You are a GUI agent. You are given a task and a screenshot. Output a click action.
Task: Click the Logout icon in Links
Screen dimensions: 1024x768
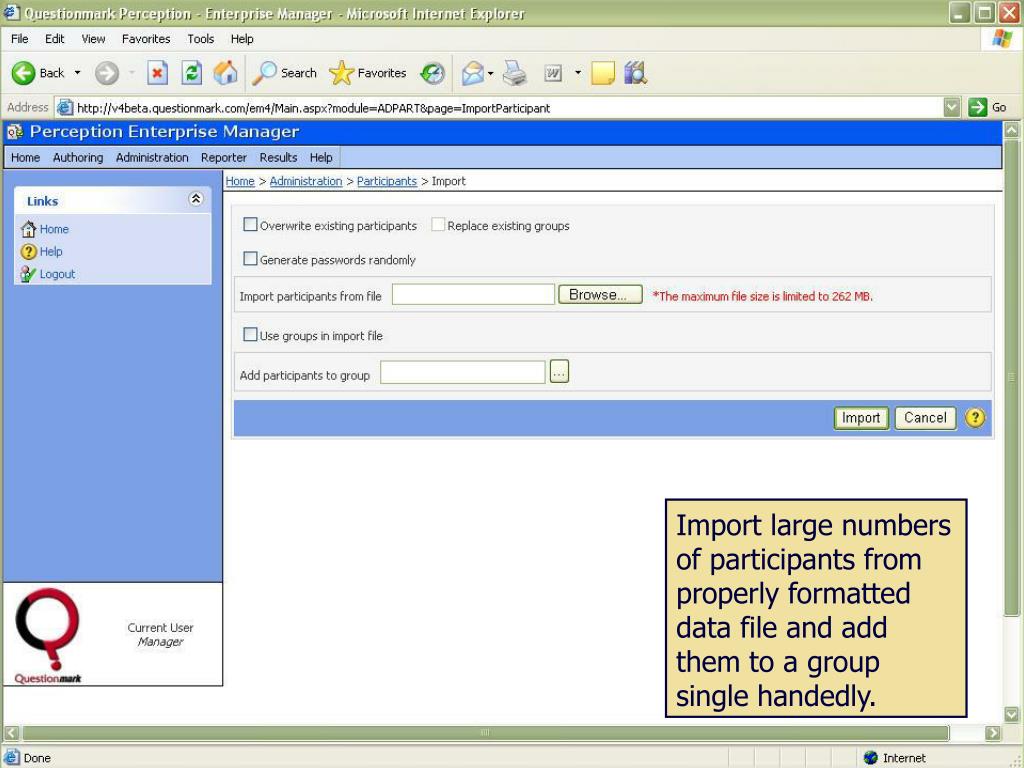[28, 274]
